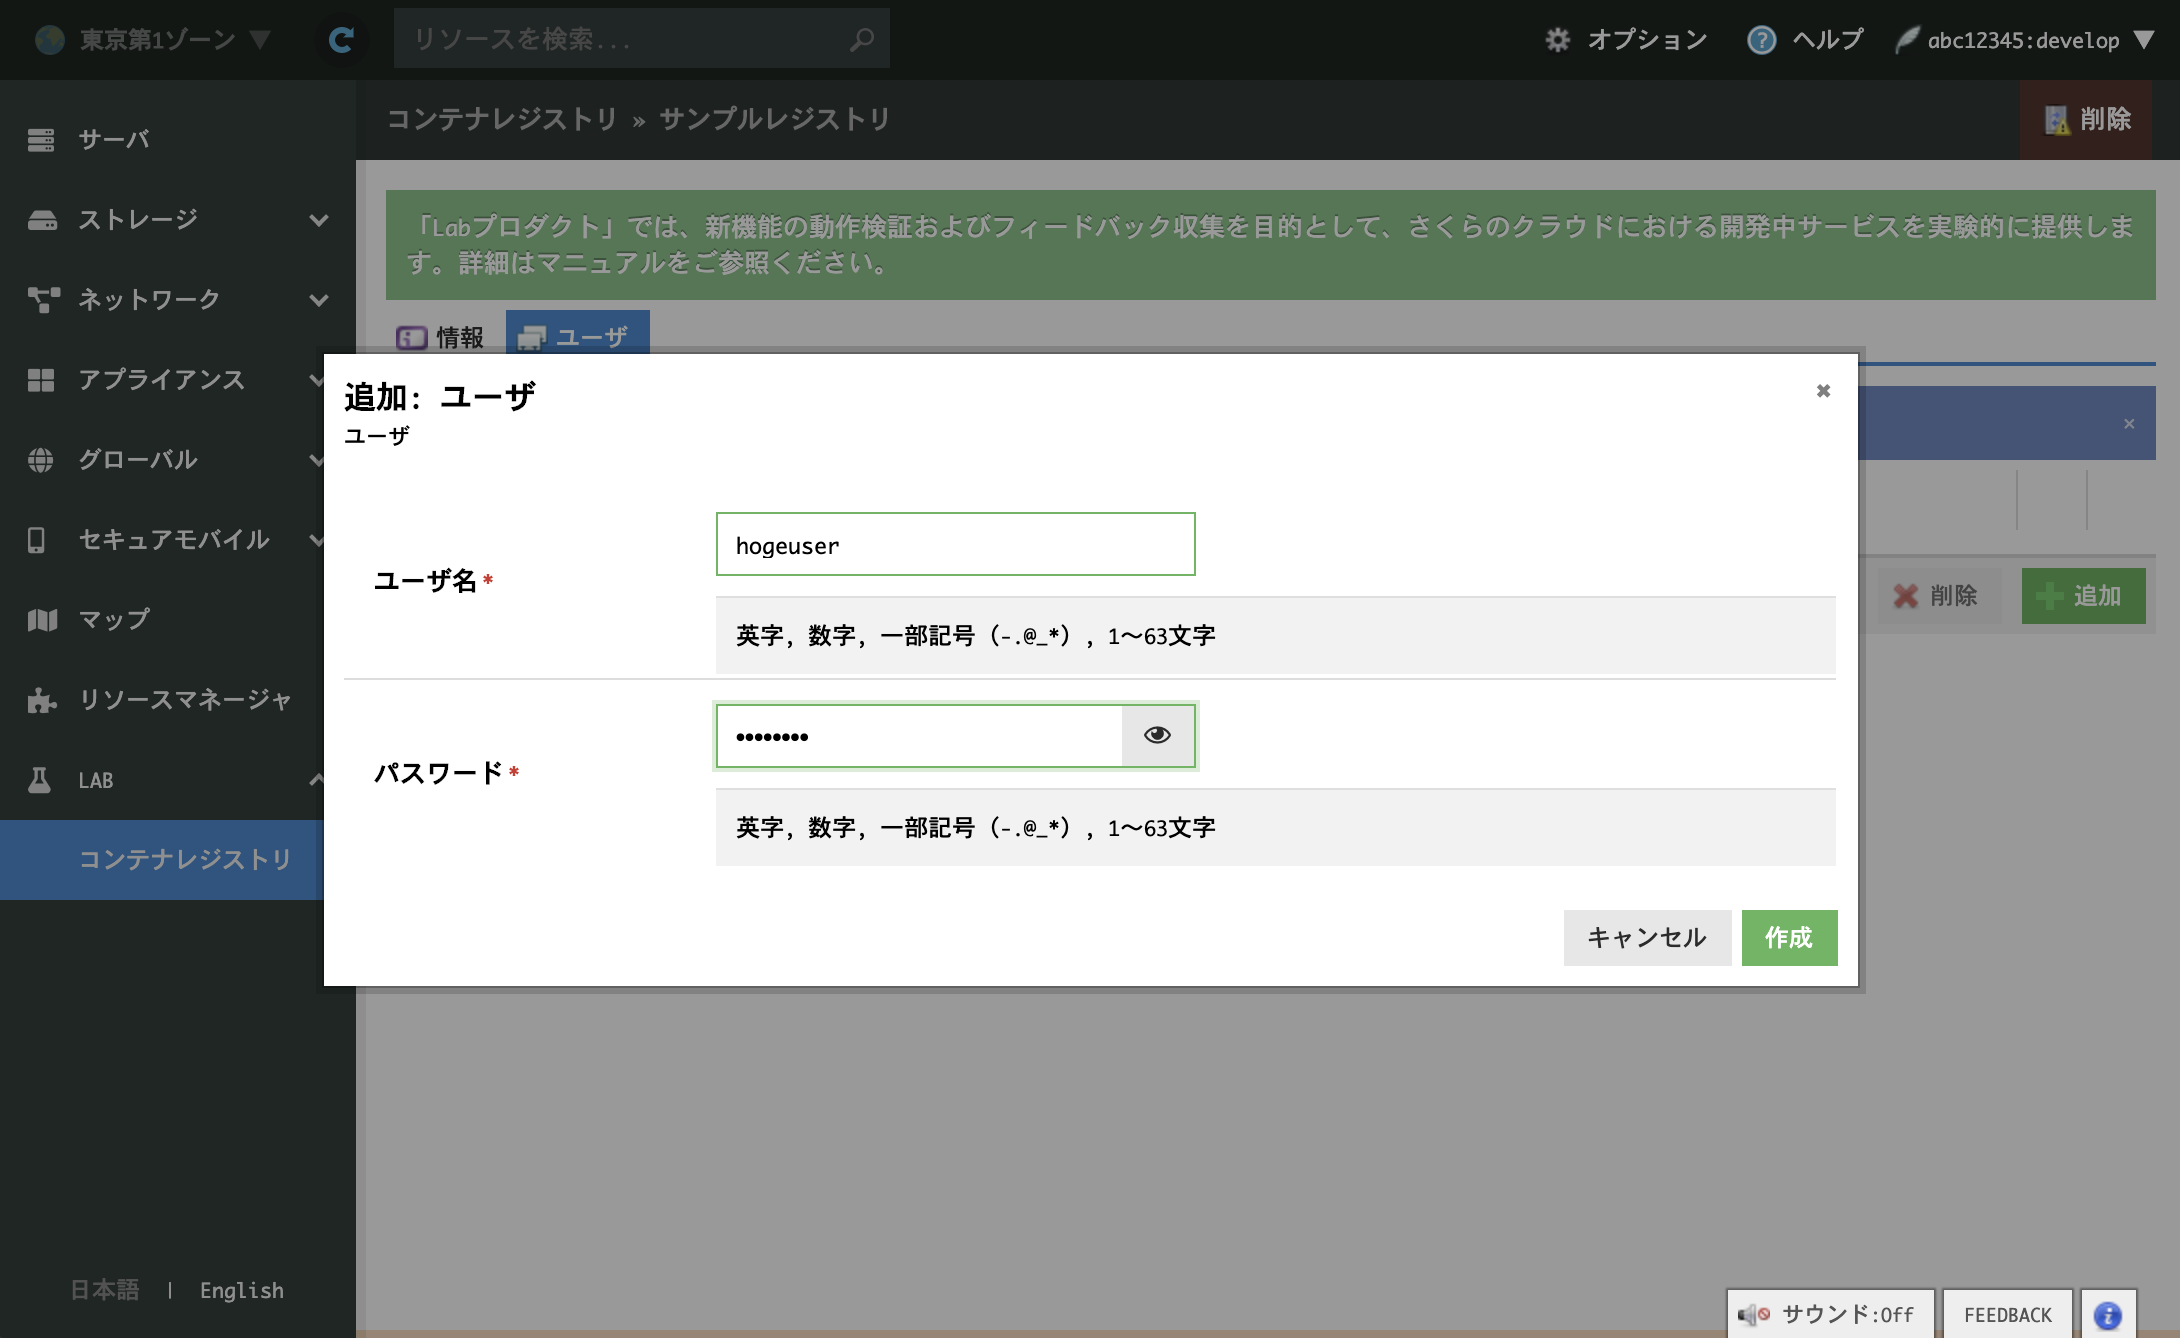Expand the ストレージ sidebar section

pyautogui.click(x=318, y=220)
